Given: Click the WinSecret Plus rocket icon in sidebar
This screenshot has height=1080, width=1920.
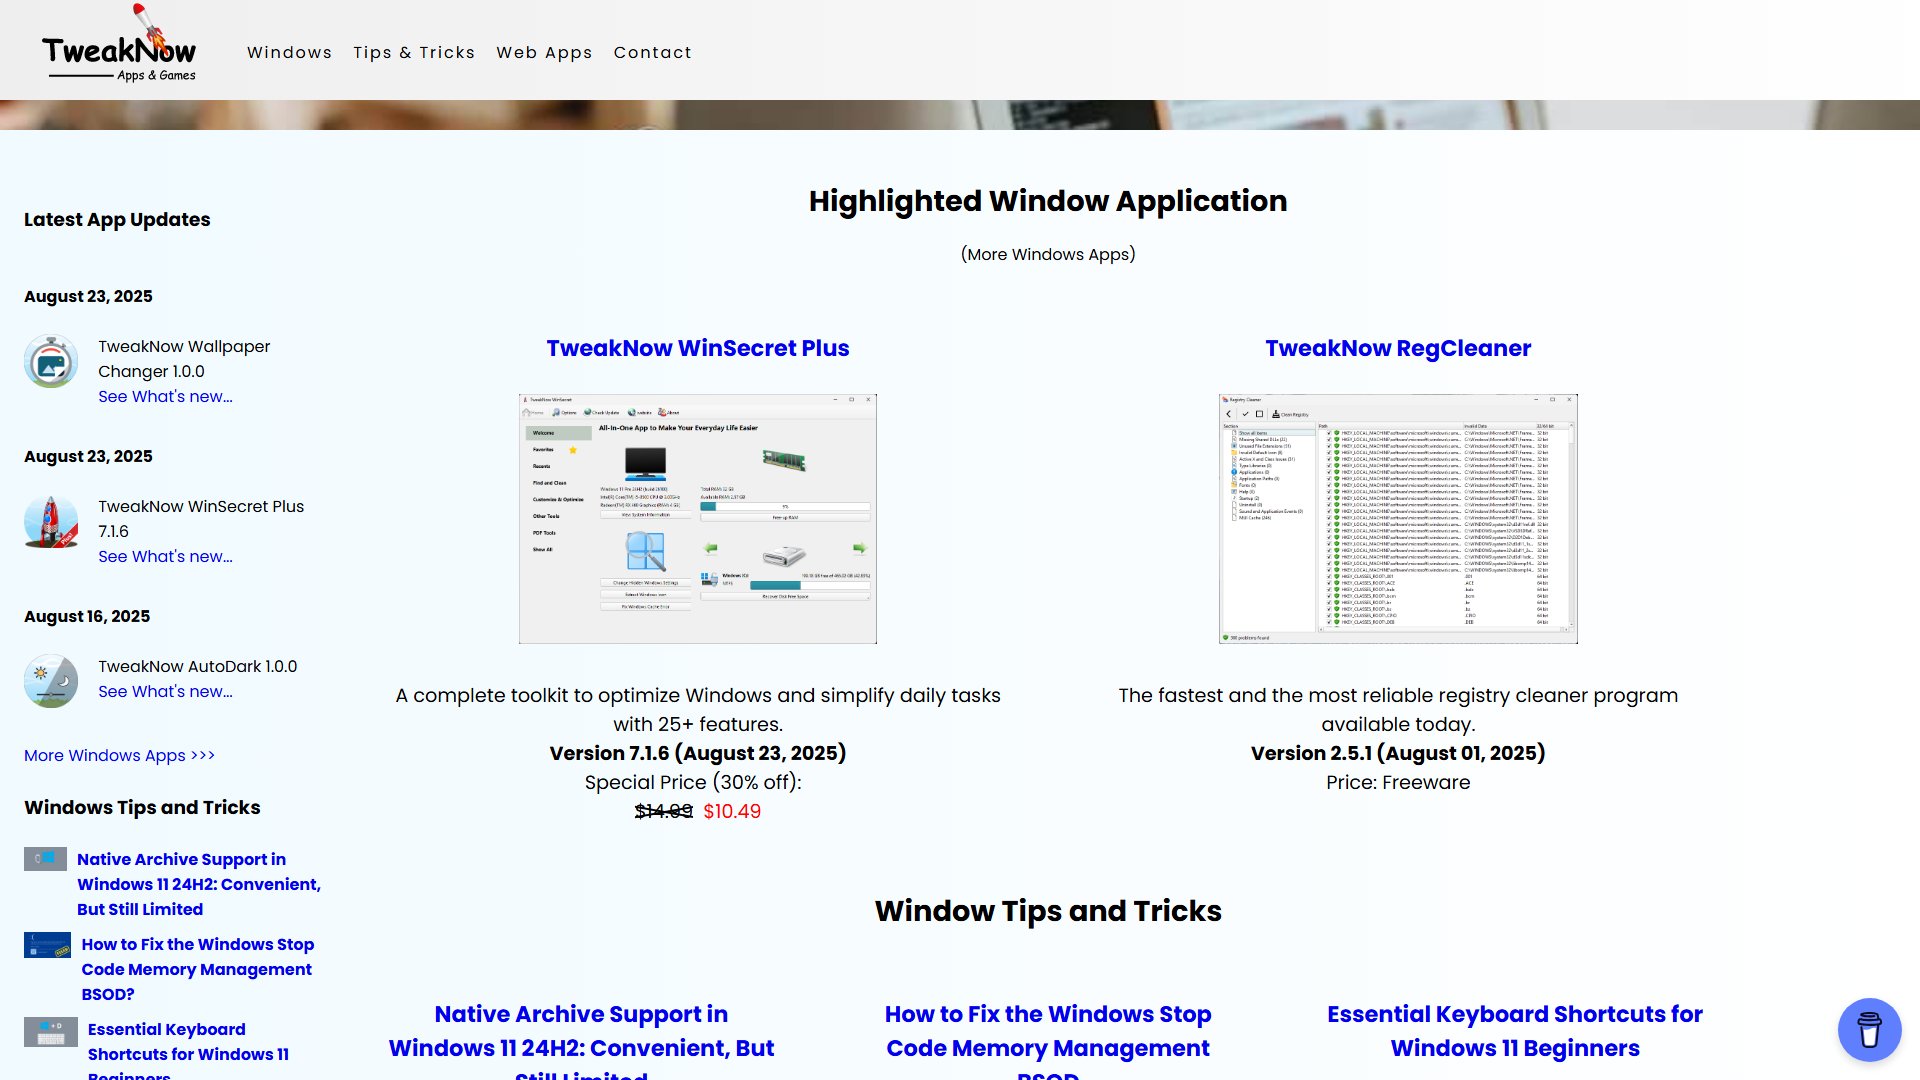Looking at the screenshot, I should click(51, 521).
